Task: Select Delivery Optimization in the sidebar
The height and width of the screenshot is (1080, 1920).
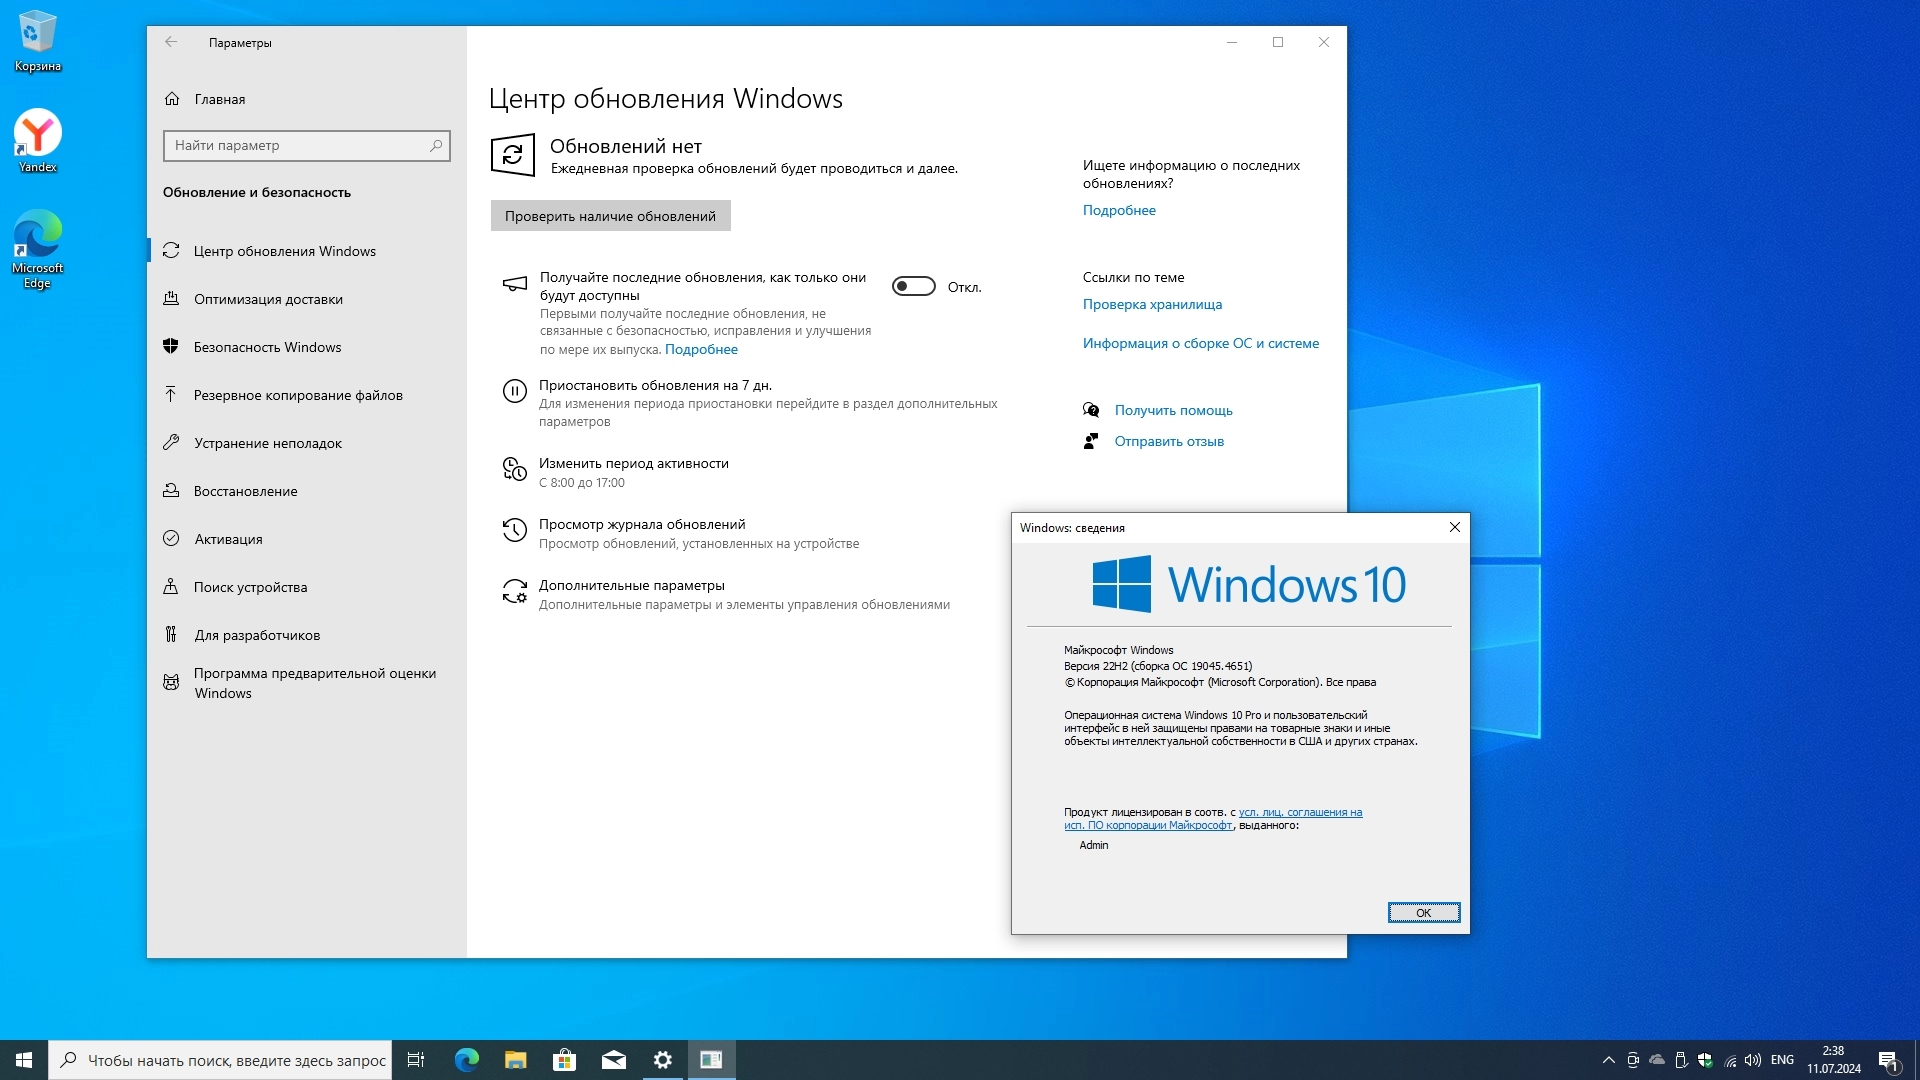Action: 268,299
